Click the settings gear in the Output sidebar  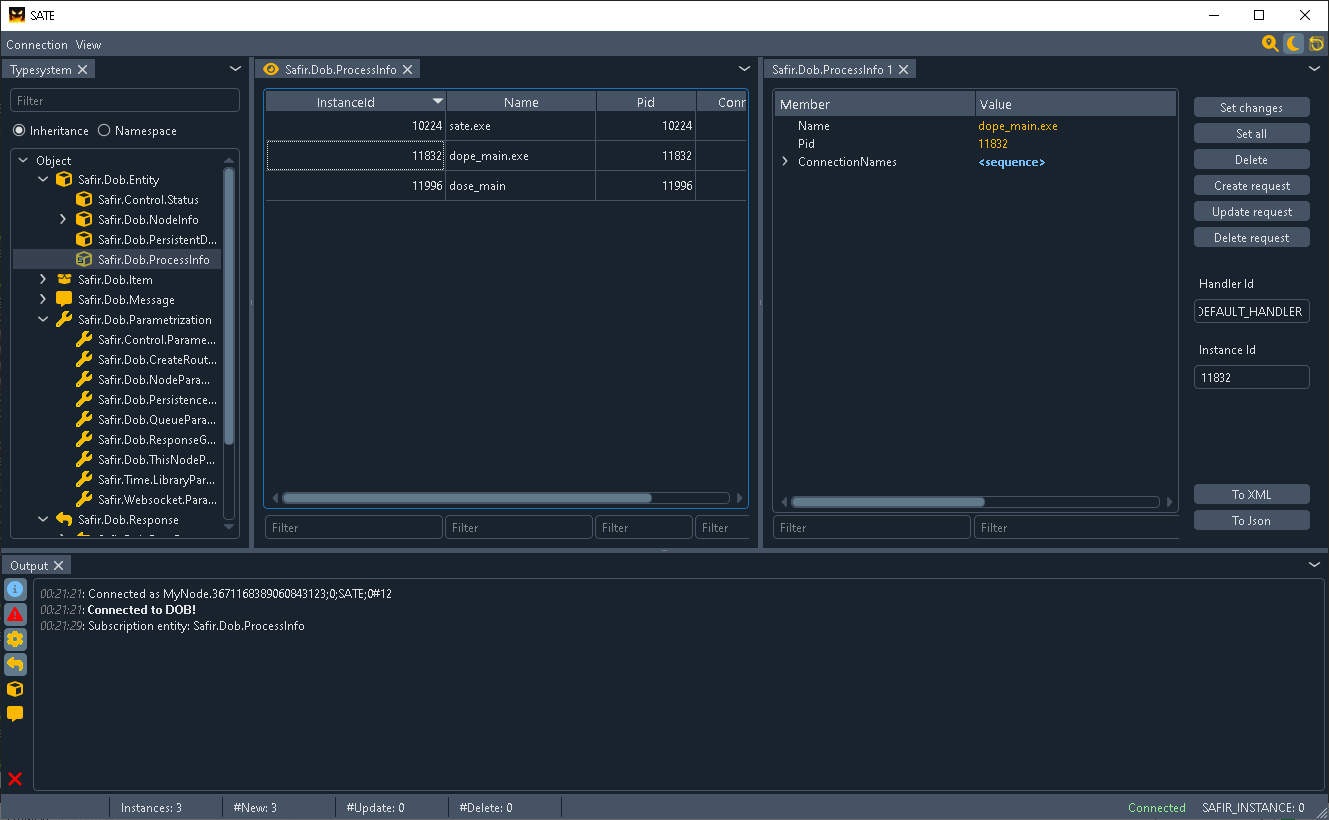point(14,639)
